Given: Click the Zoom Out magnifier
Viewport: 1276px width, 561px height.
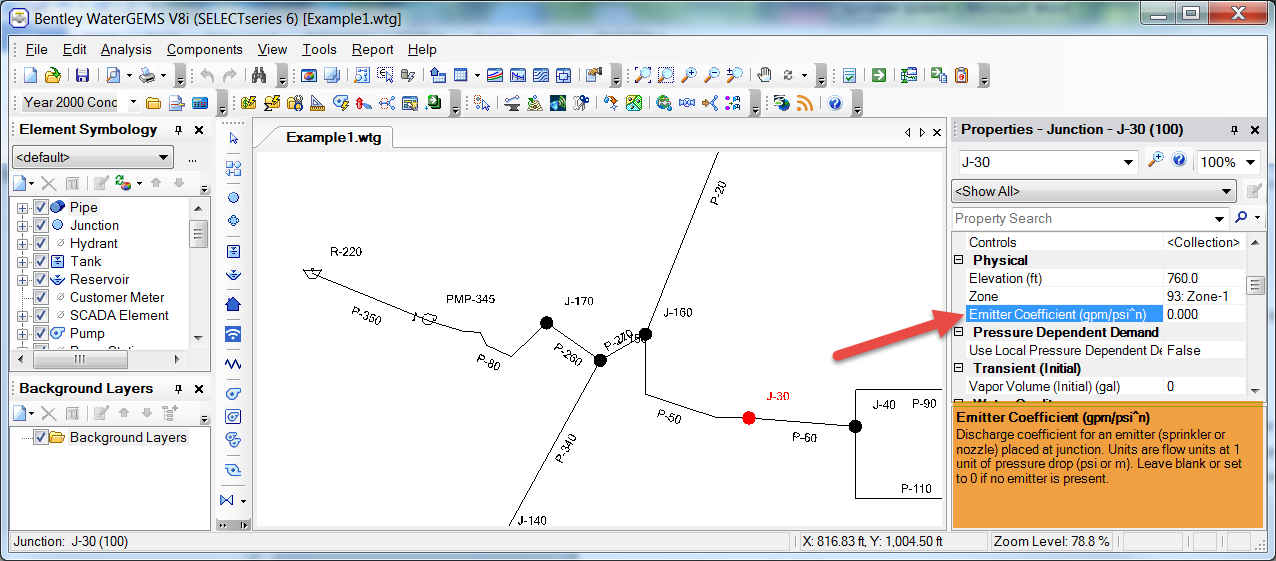Looking at the screenshot, I should [712, 76].
